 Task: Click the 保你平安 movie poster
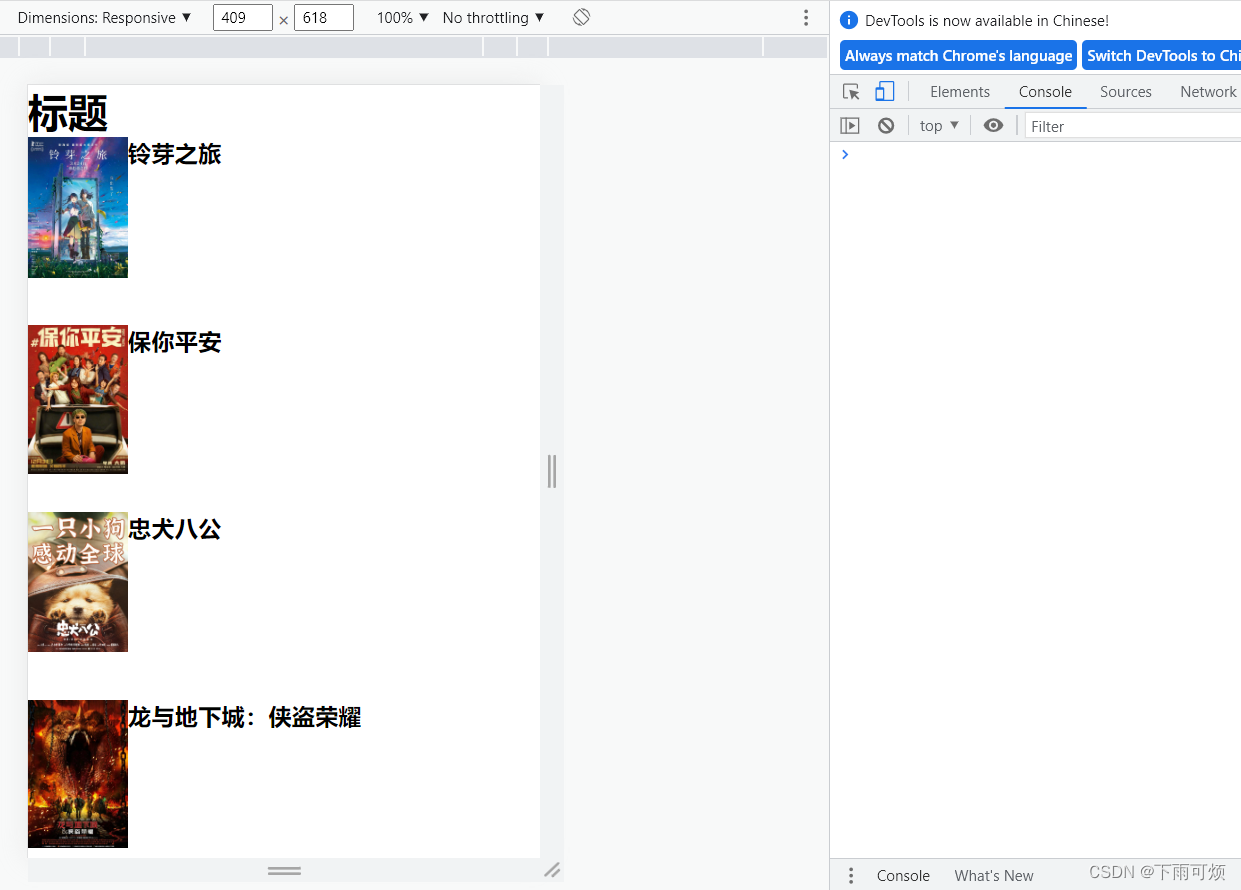(78, 399)
